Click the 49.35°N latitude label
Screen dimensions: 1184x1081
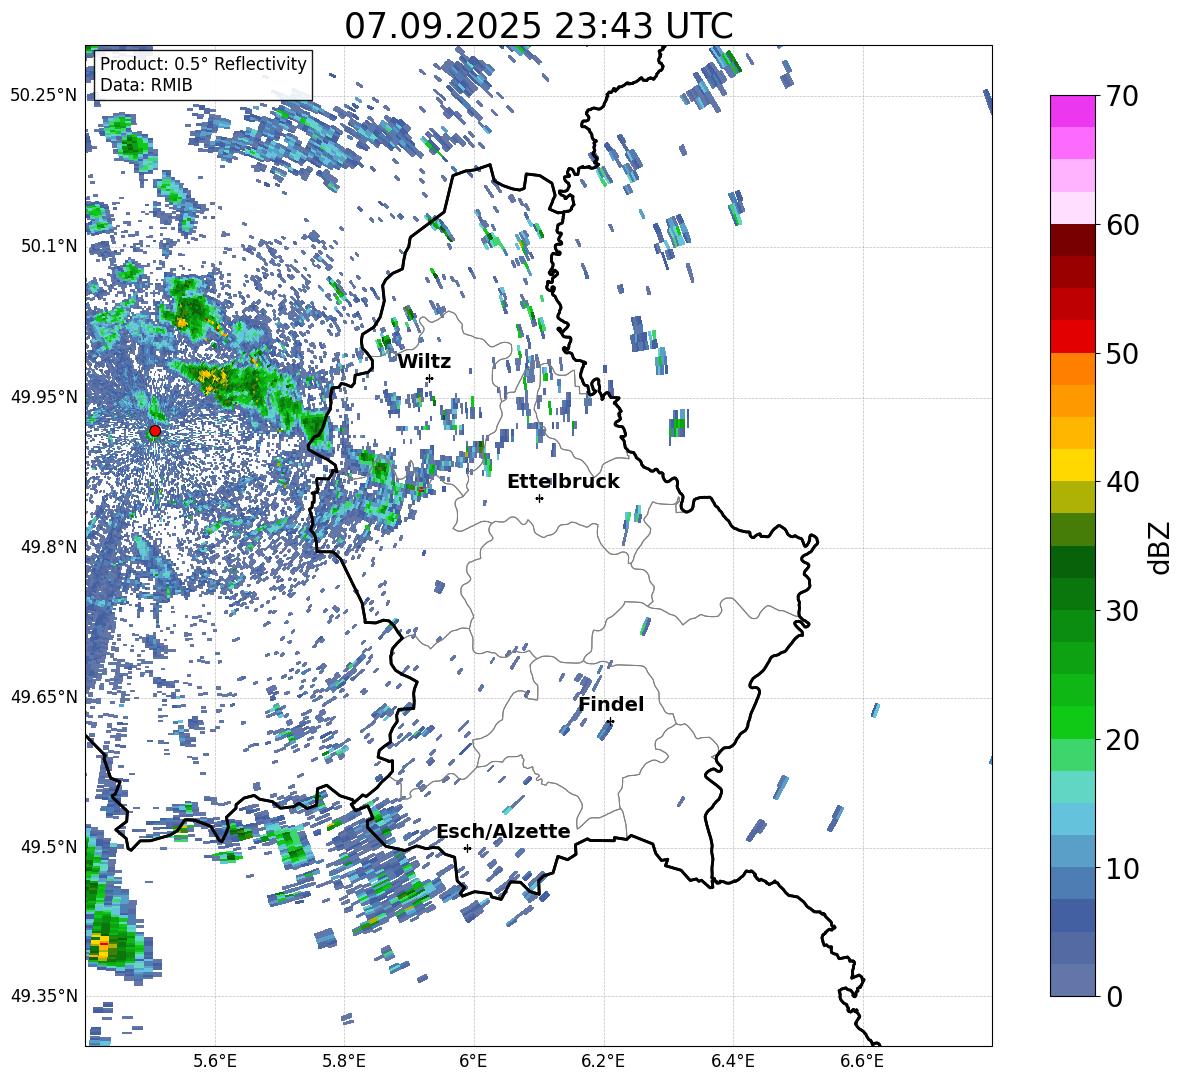[44, 996]
